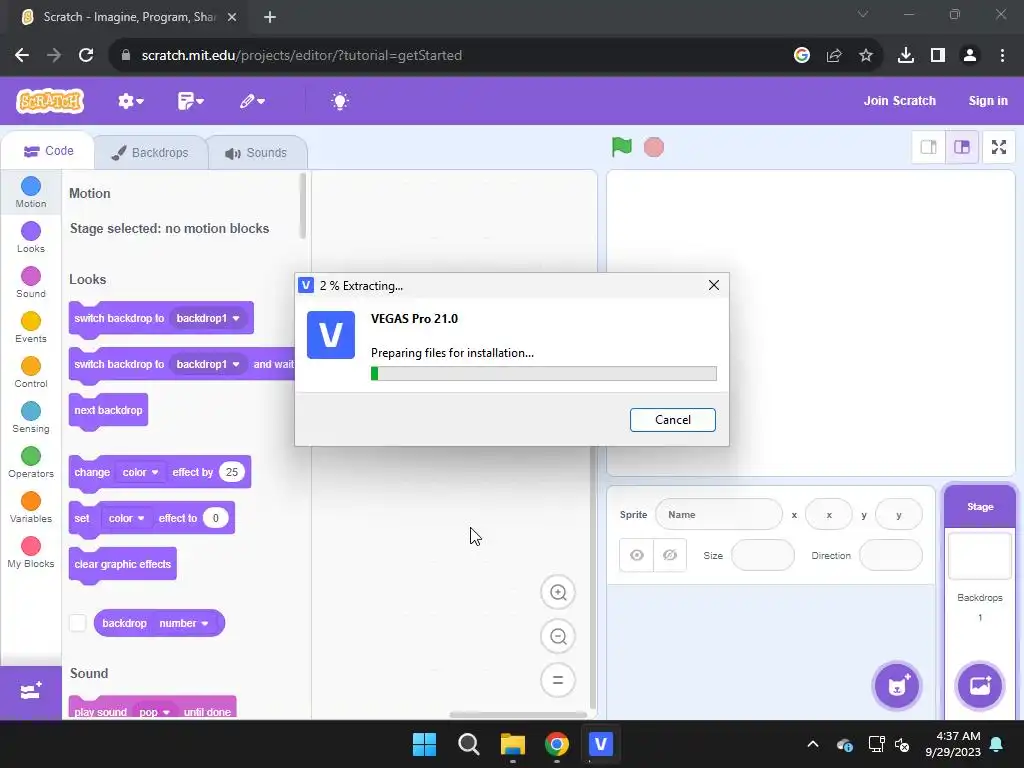Select the Operators block category

point(31,462)
